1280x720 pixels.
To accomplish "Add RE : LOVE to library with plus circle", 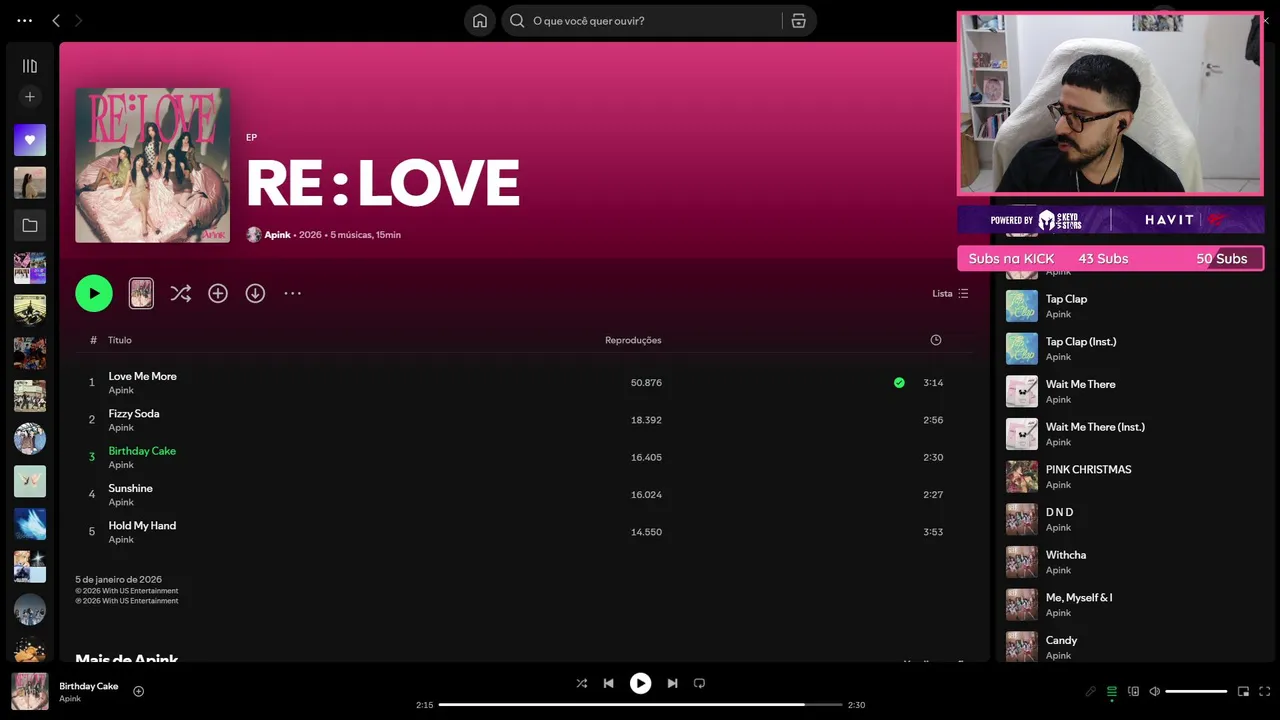I will tap(218, 293).
